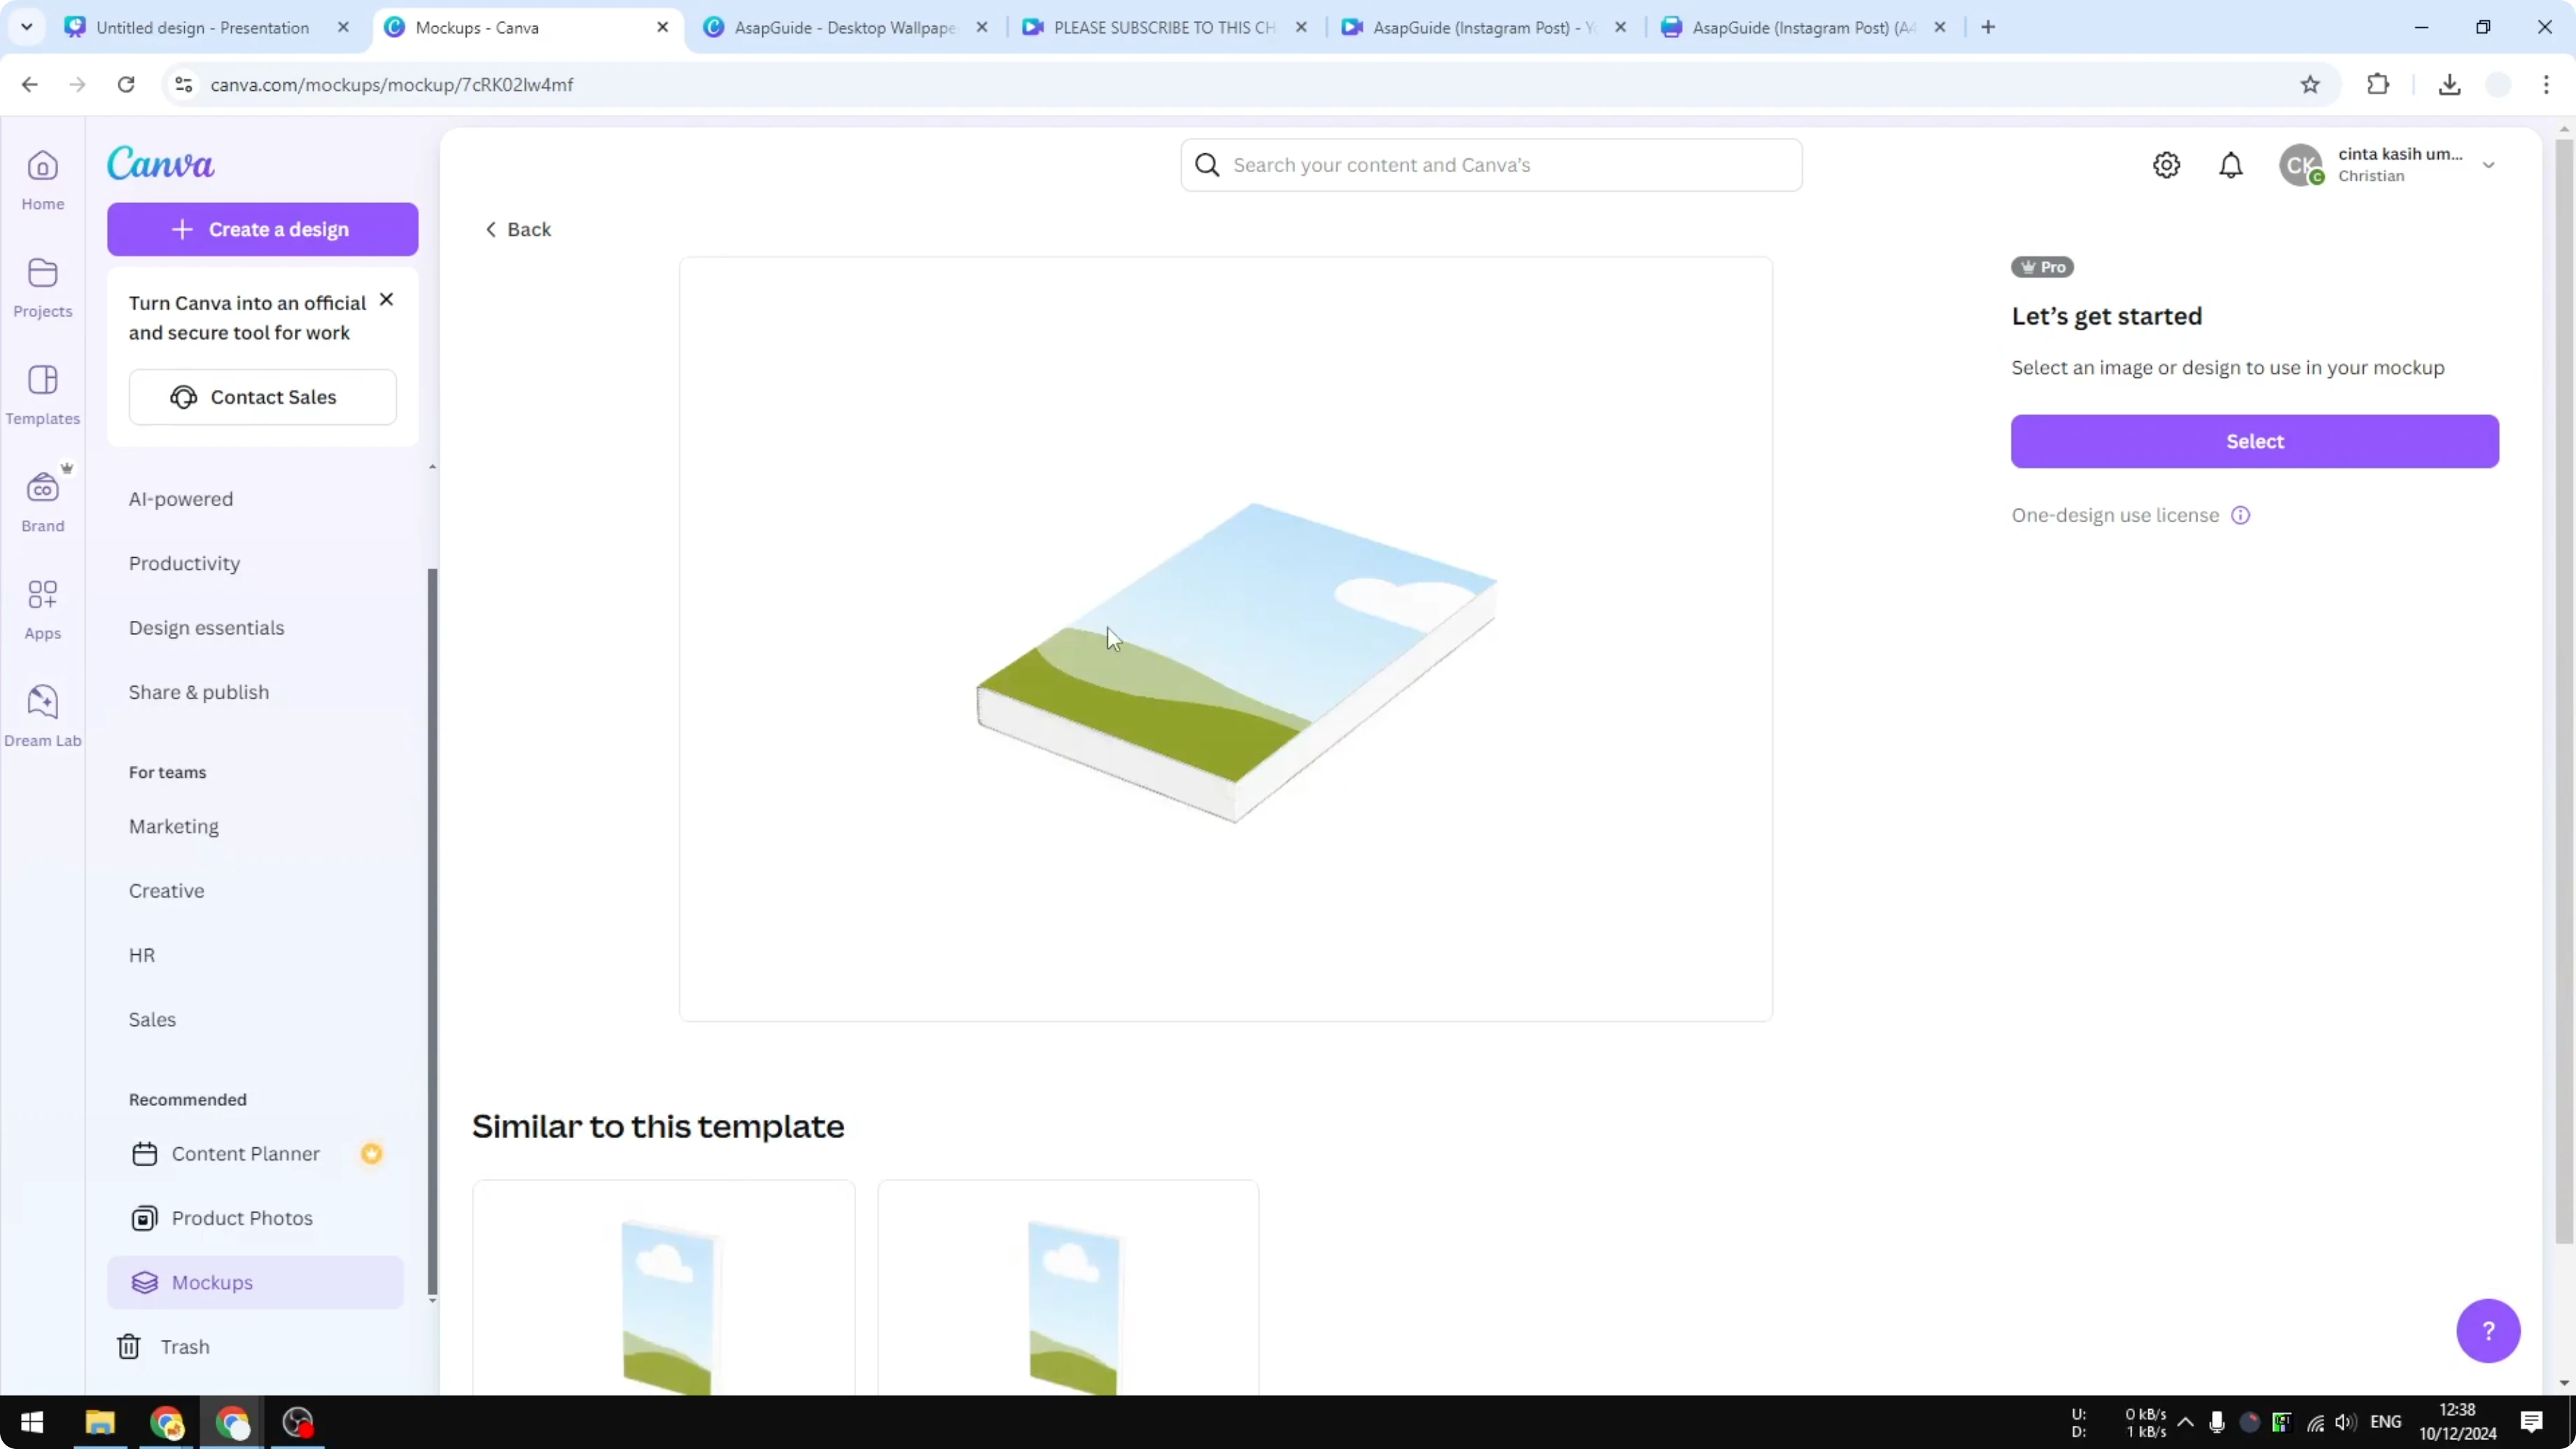Image resolution: width=2576 pixels, height=1449 pixels.
Task: Open Content Planner from Recommended
Action: coord(245,1153)
